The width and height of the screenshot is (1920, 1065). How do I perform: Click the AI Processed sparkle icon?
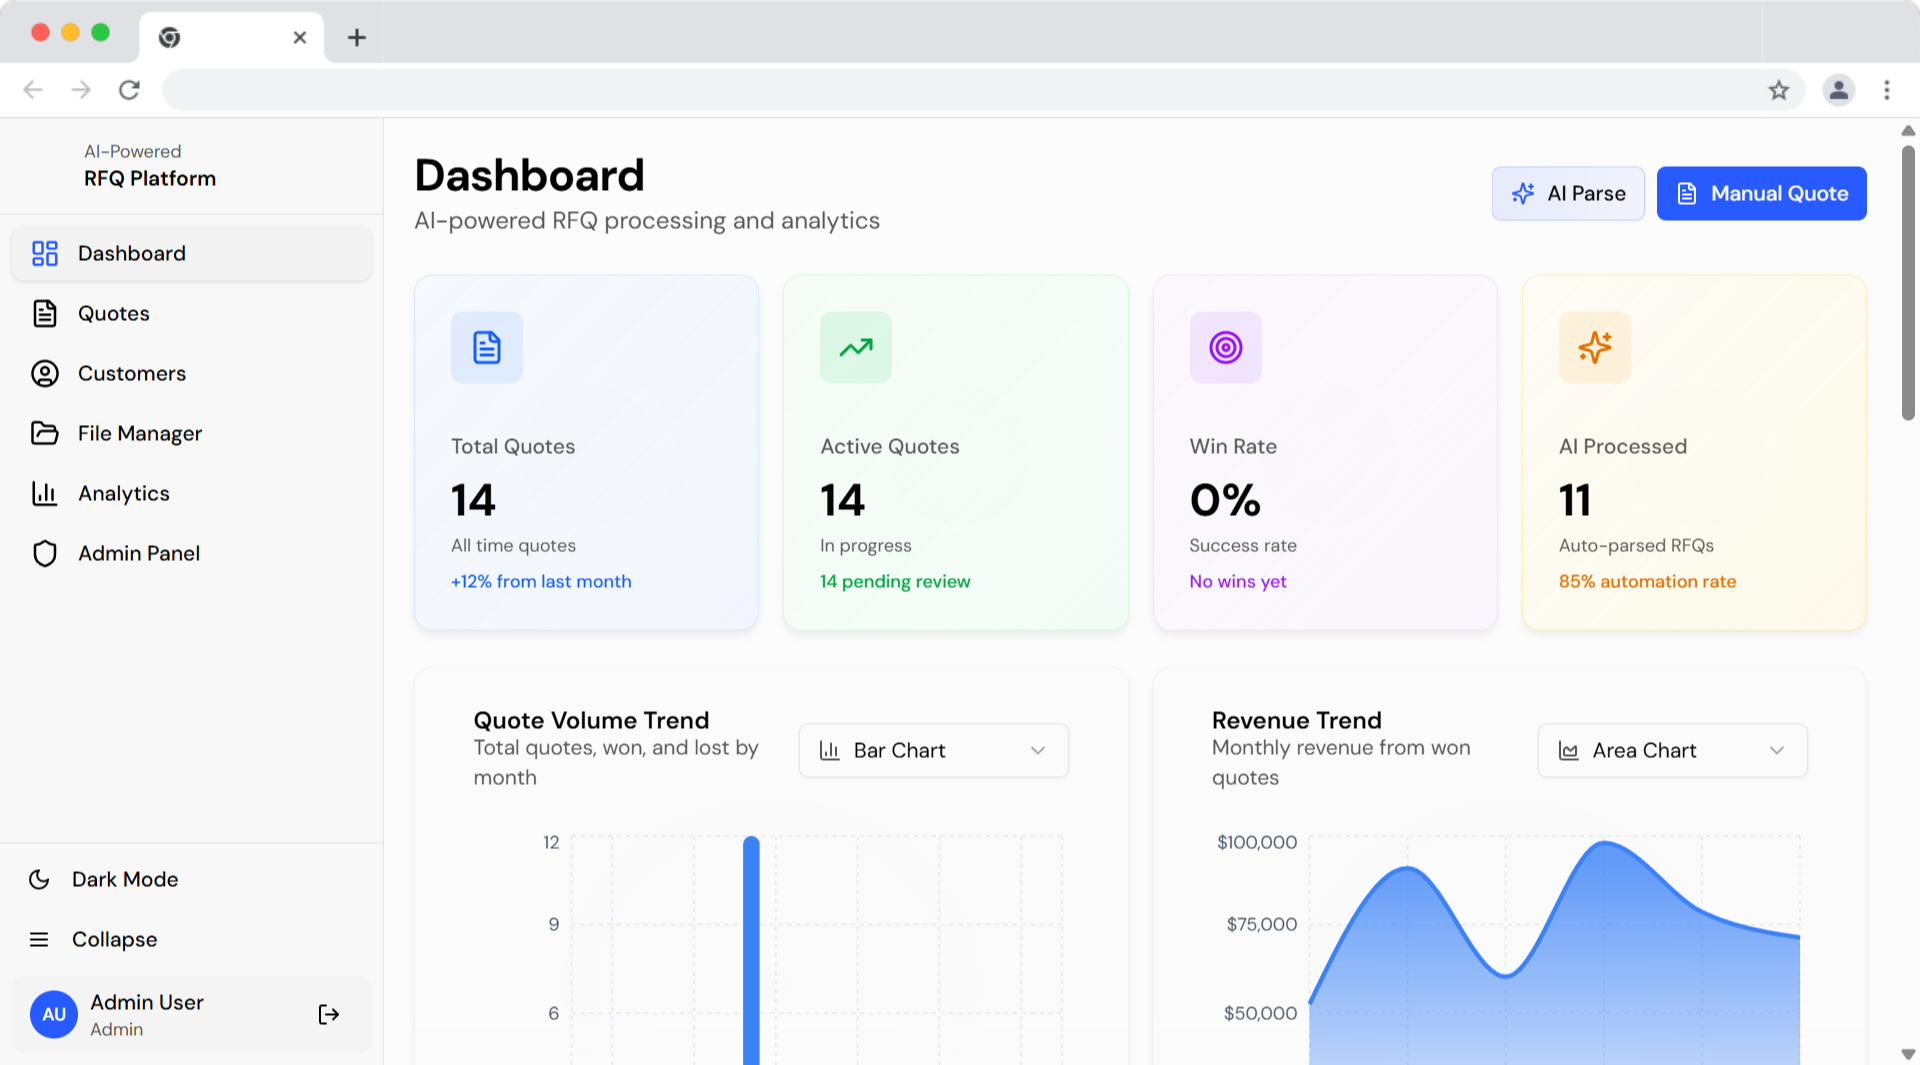tap(1595, 347)
